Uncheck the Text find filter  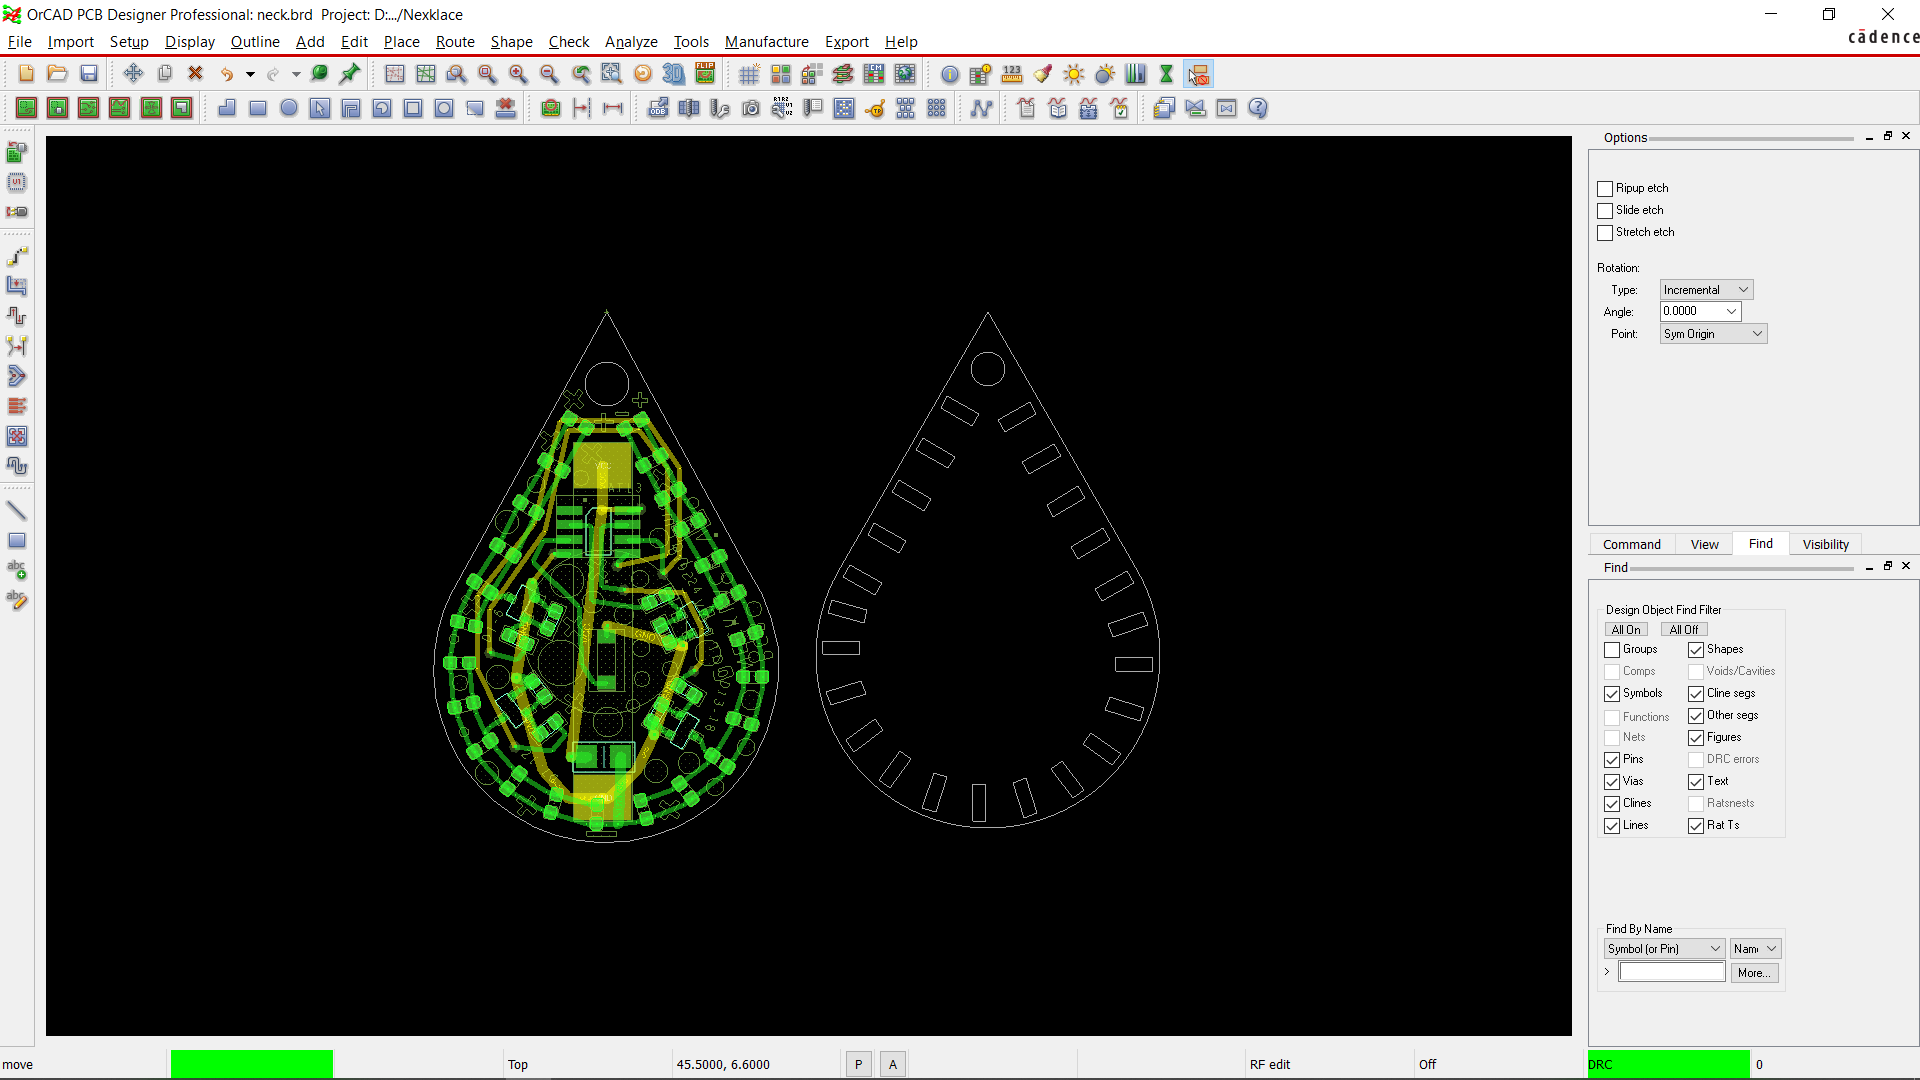click(x=1696, y=782)
